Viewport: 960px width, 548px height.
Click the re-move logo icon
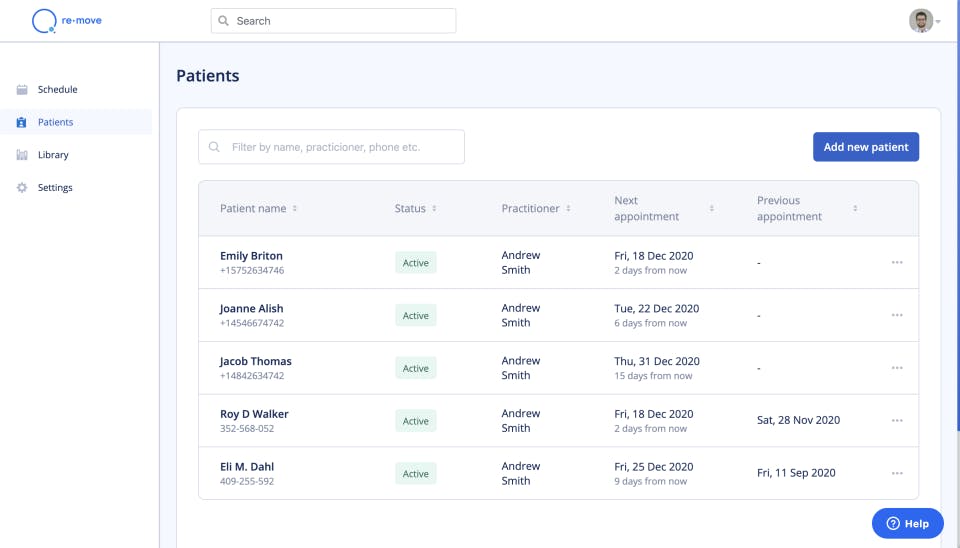click(44, 21)
